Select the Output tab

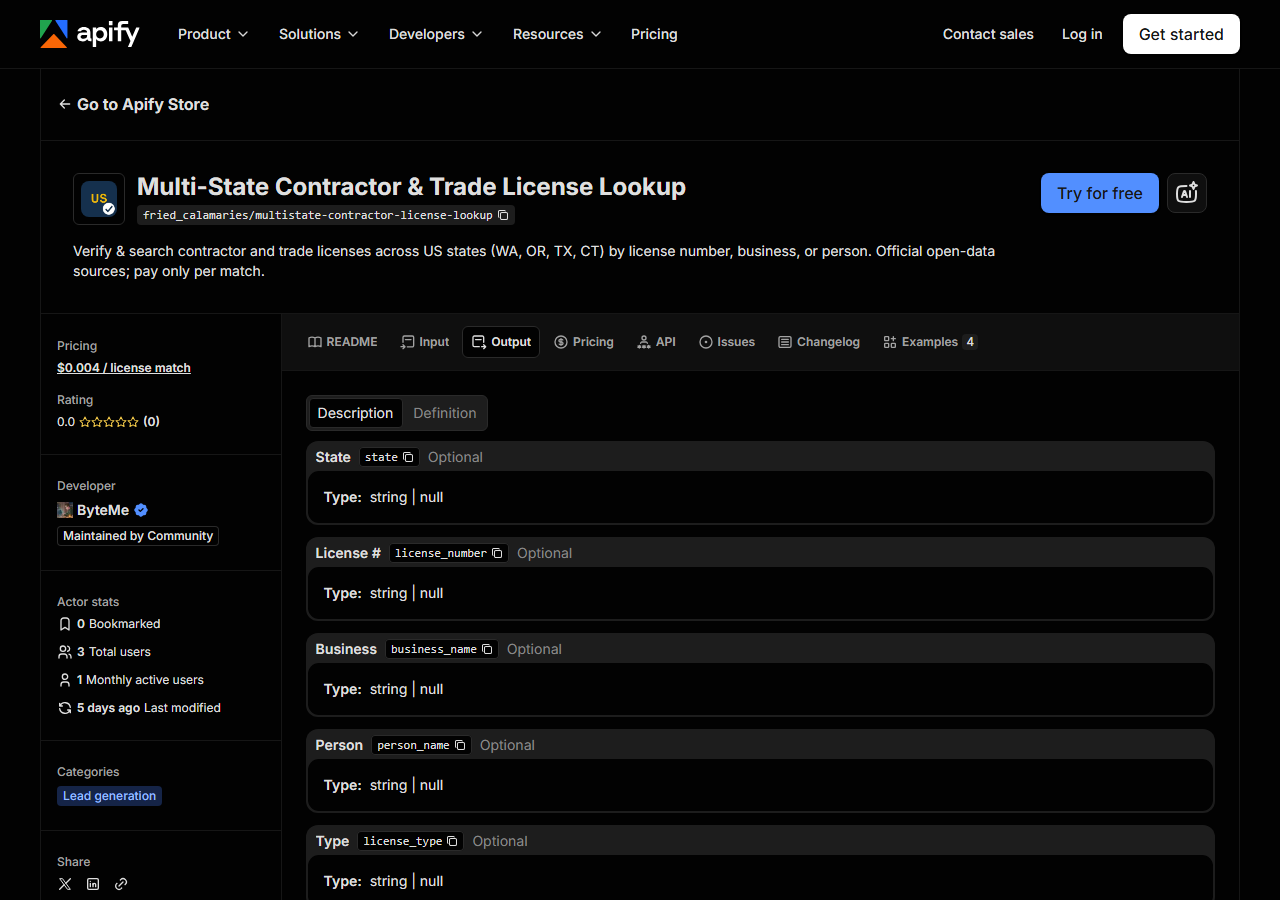(x=501, y=342)
